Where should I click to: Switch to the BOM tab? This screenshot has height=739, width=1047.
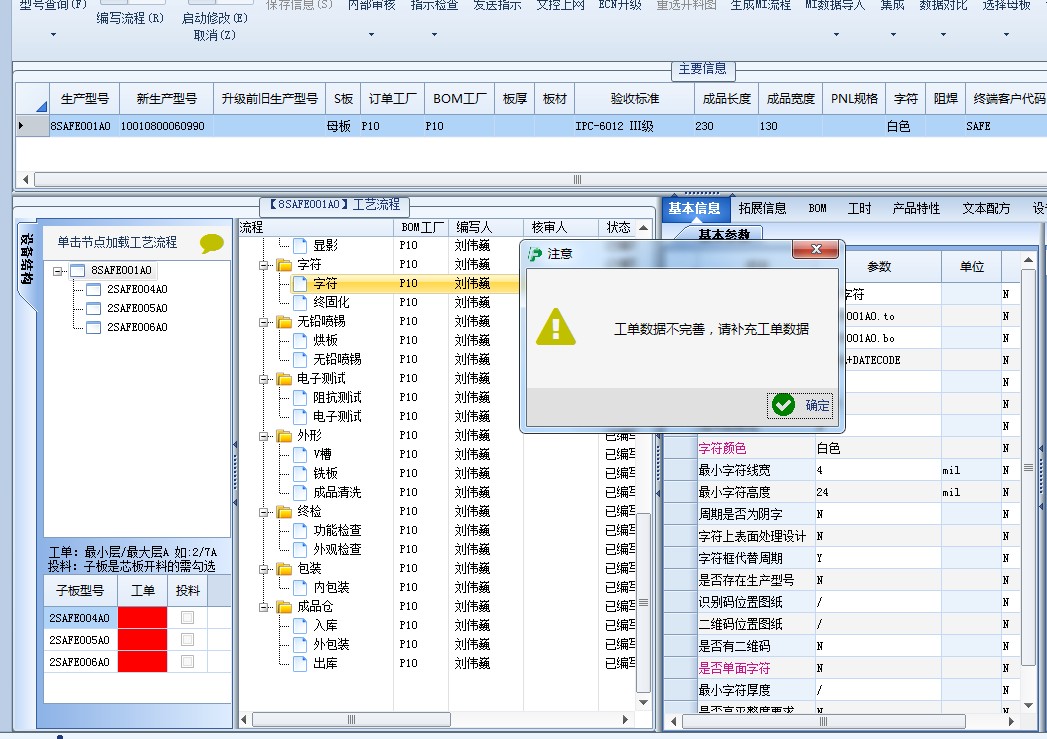817,208
